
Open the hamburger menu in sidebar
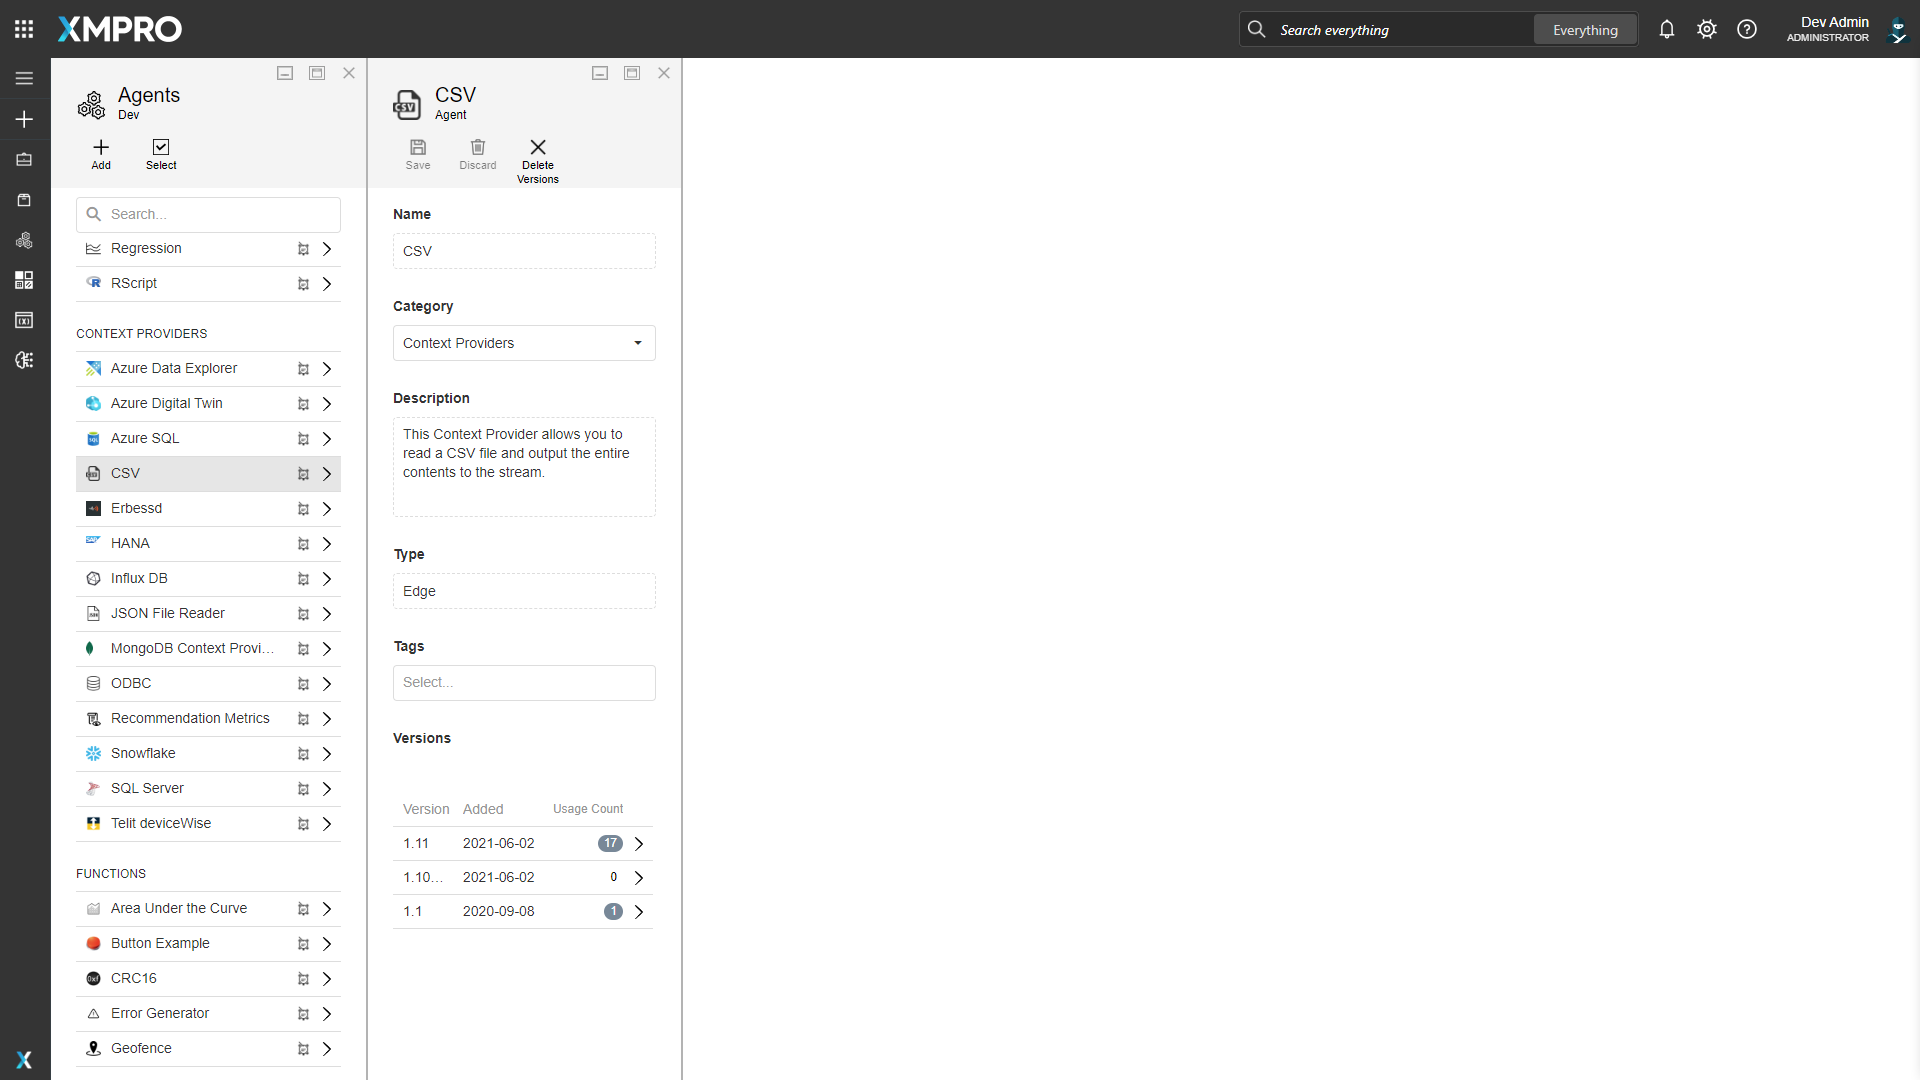[24, 78]
